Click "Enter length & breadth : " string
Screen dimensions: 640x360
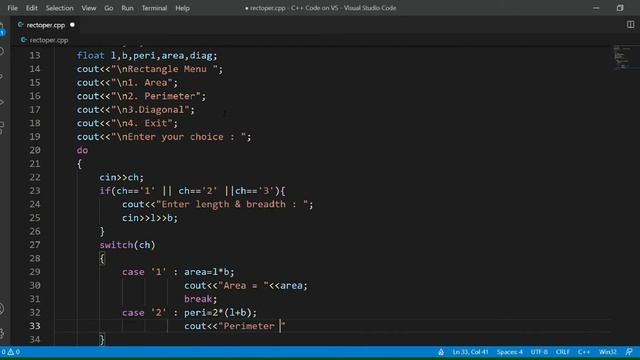tap(232, 204)
